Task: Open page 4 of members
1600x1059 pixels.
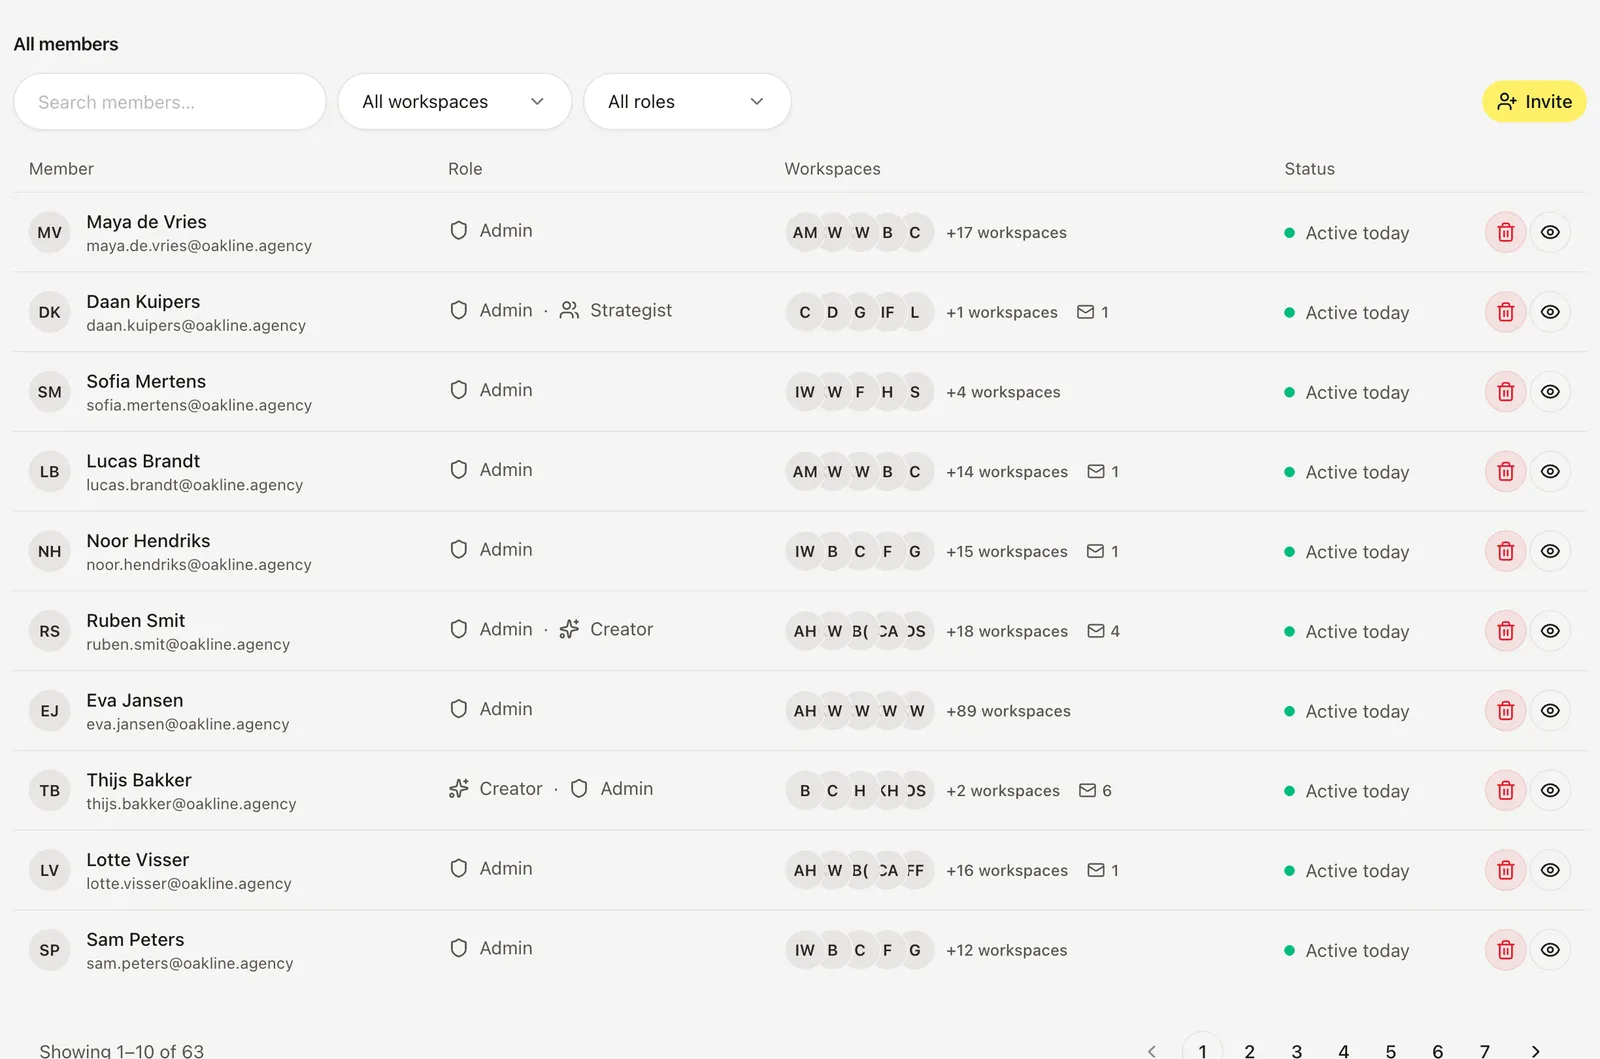Action: [x=1343, y=1051]
